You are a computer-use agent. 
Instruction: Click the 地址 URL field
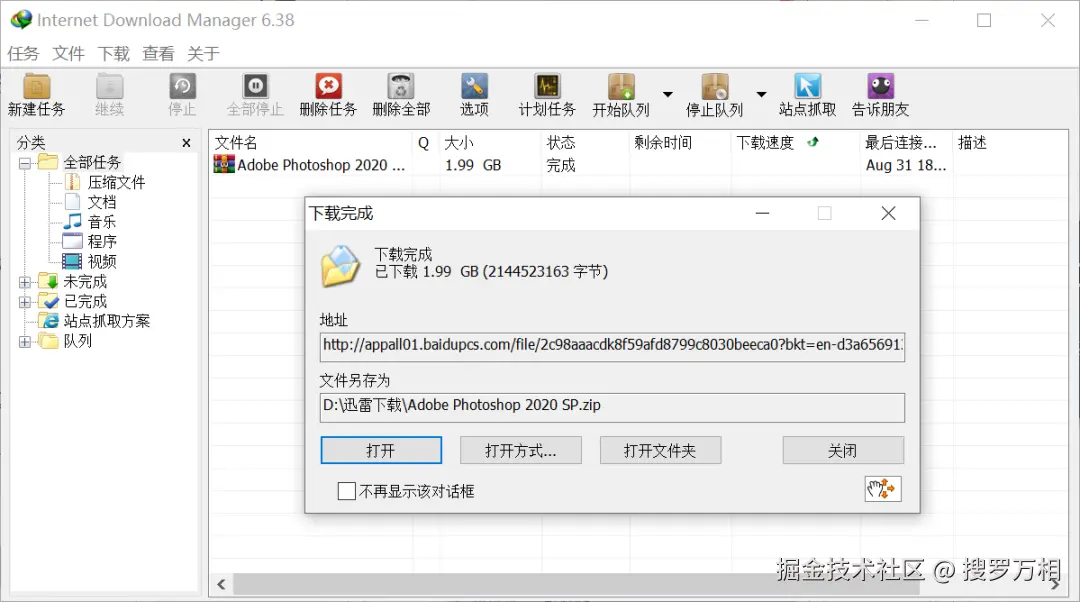coord(612,346)
